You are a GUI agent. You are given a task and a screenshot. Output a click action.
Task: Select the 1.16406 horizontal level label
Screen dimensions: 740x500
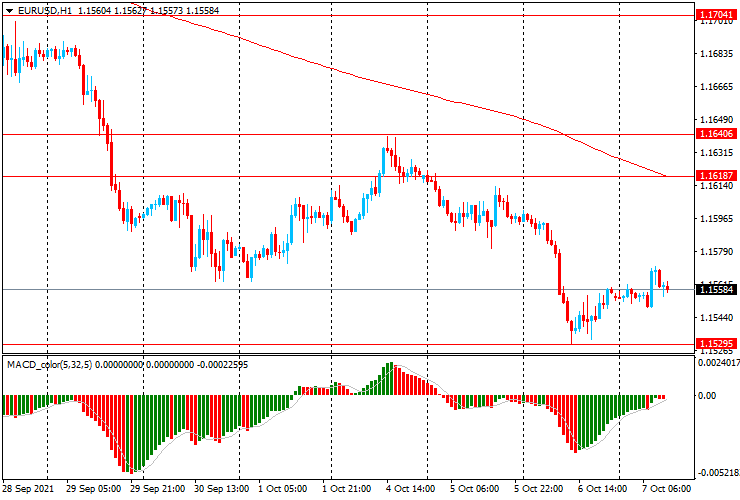pyautogui.click(x=716, y=134)
